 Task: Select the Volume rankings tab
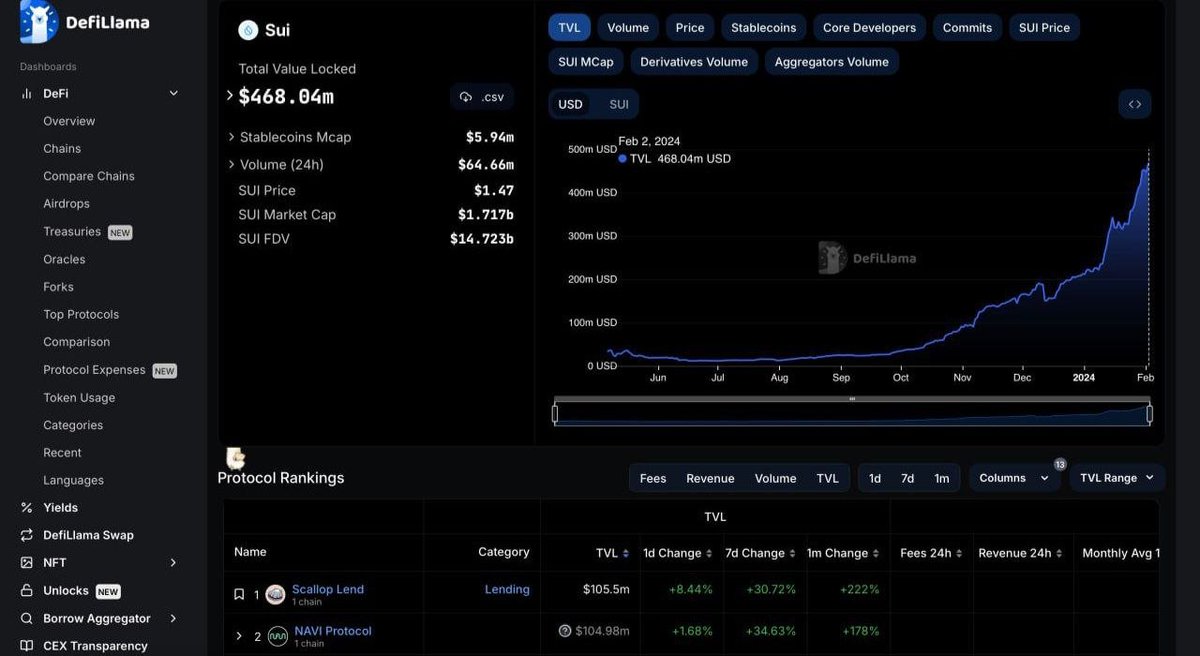[x=775, y=478]
